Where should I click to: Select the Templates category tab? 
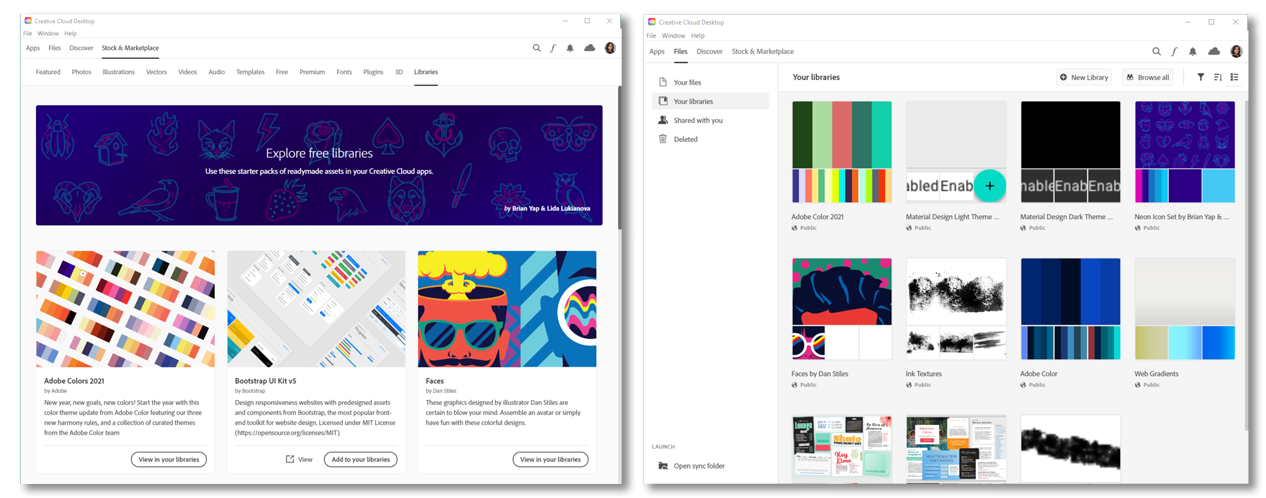250,72
